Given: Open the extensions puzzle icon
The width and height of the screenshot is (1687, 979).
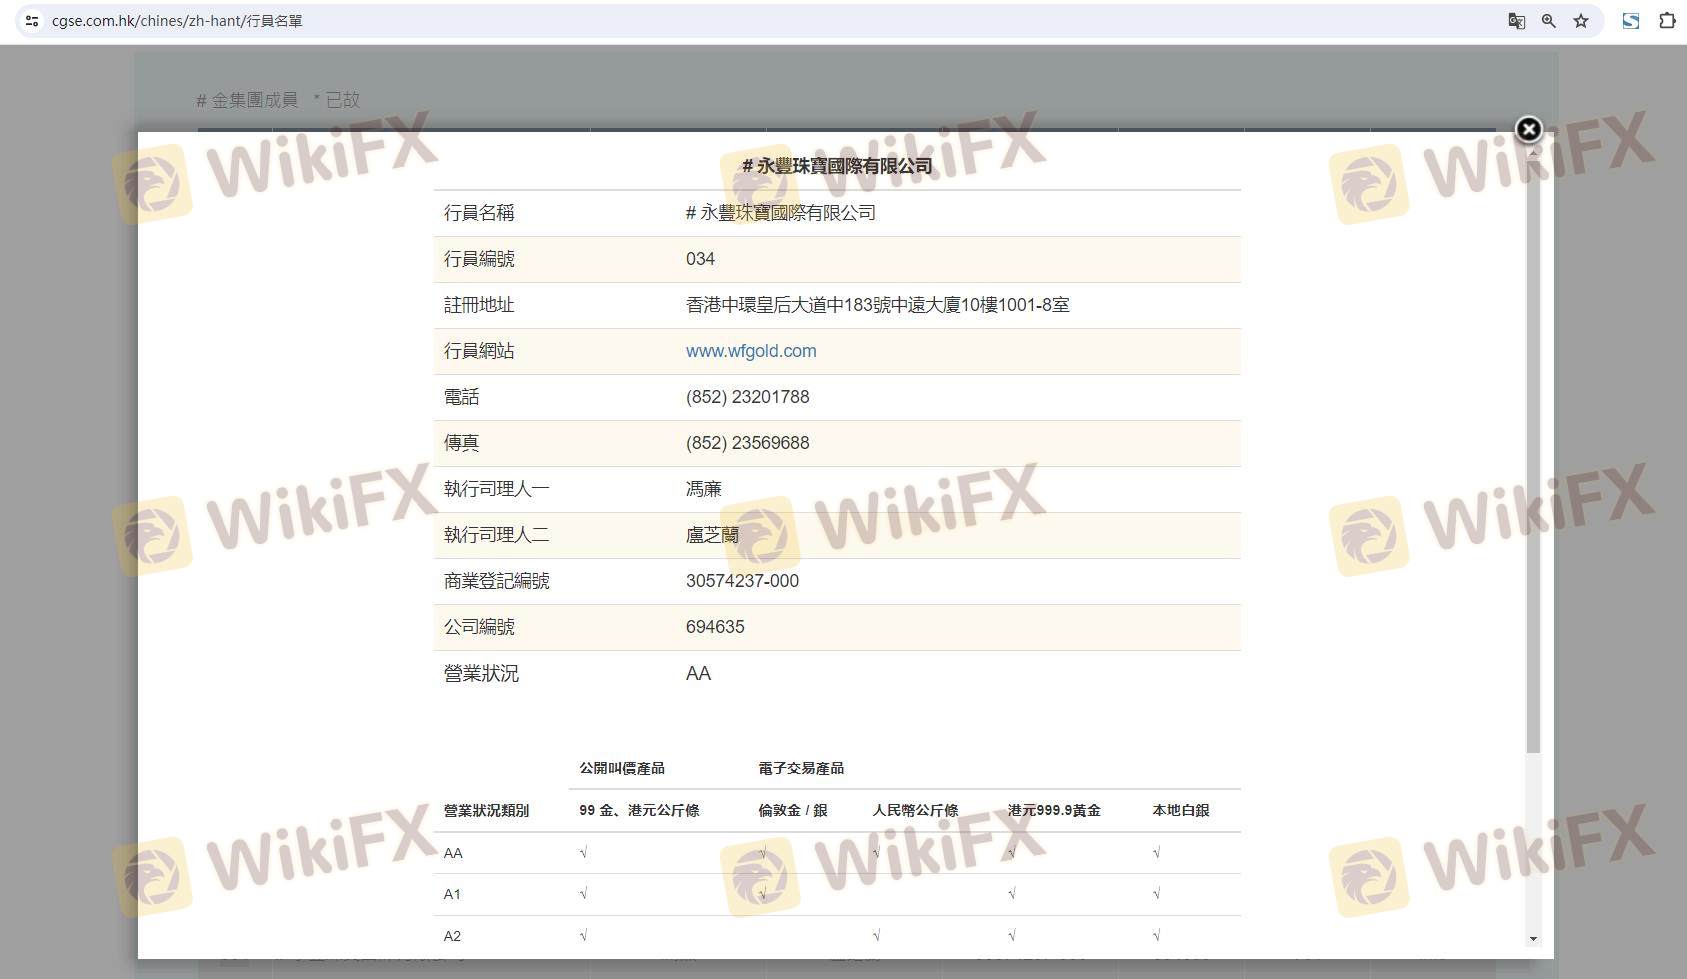Looking at the screenshot, I should 1667,20.
